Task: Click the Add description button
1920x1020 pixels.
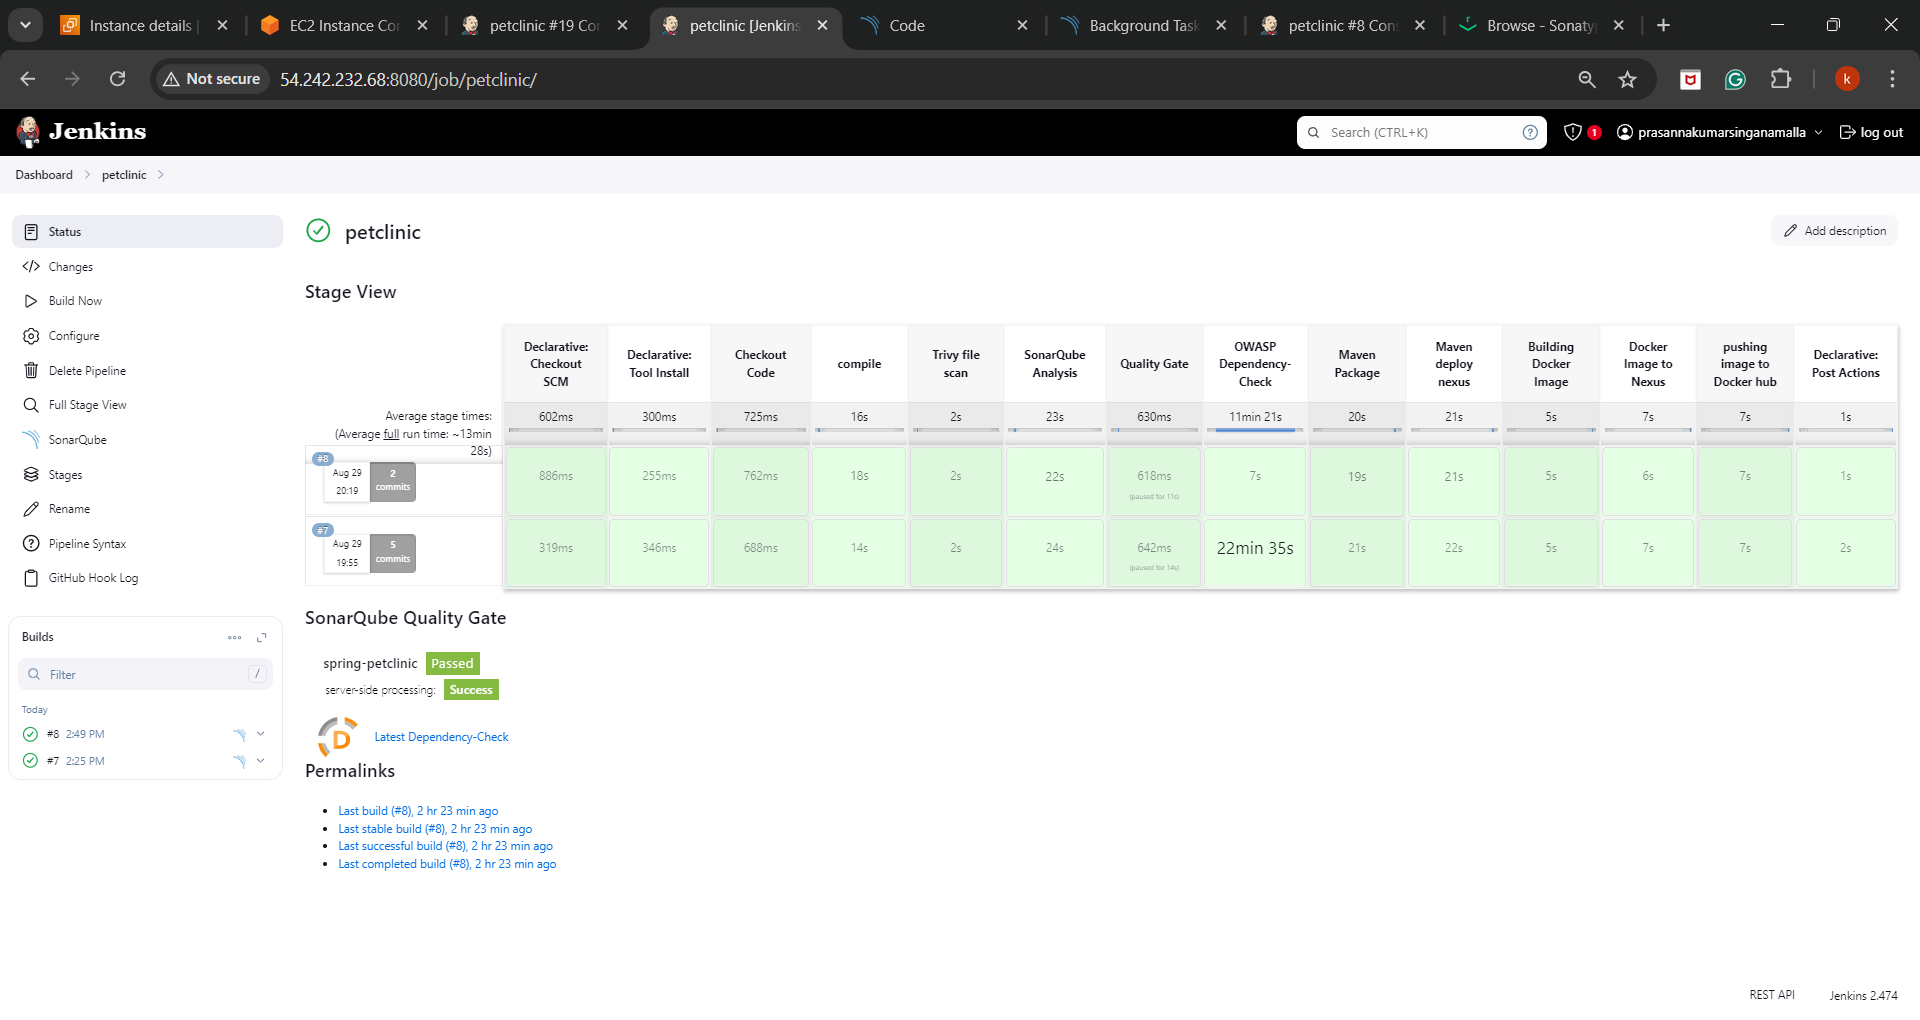Action: point(1834,231)
